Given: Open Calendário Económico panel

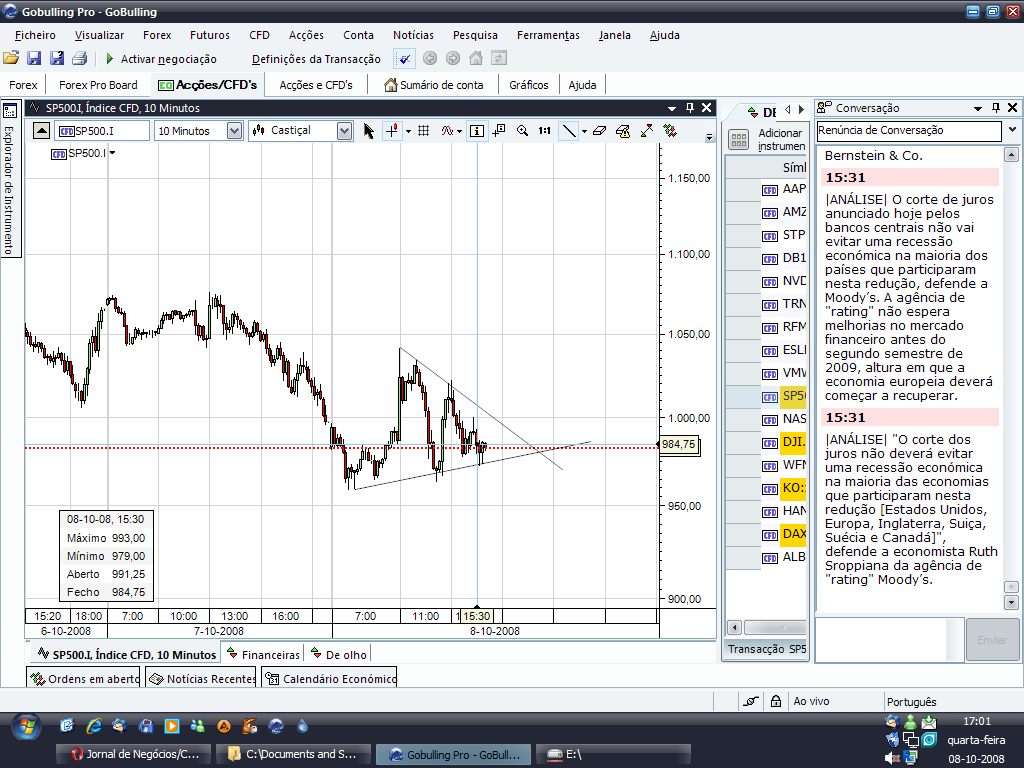Looking at the screenshot, I should (330, 679).
